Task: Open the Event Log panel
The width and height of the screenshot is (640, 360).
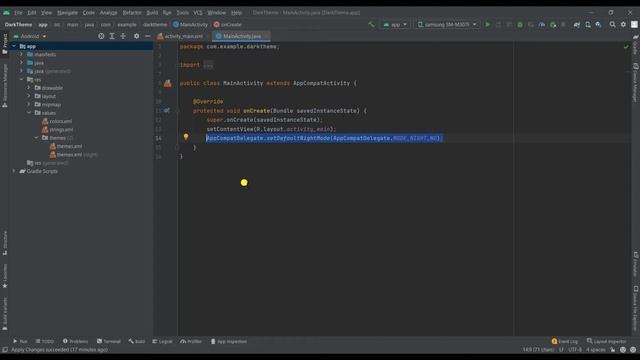Action: click(565, 341)
